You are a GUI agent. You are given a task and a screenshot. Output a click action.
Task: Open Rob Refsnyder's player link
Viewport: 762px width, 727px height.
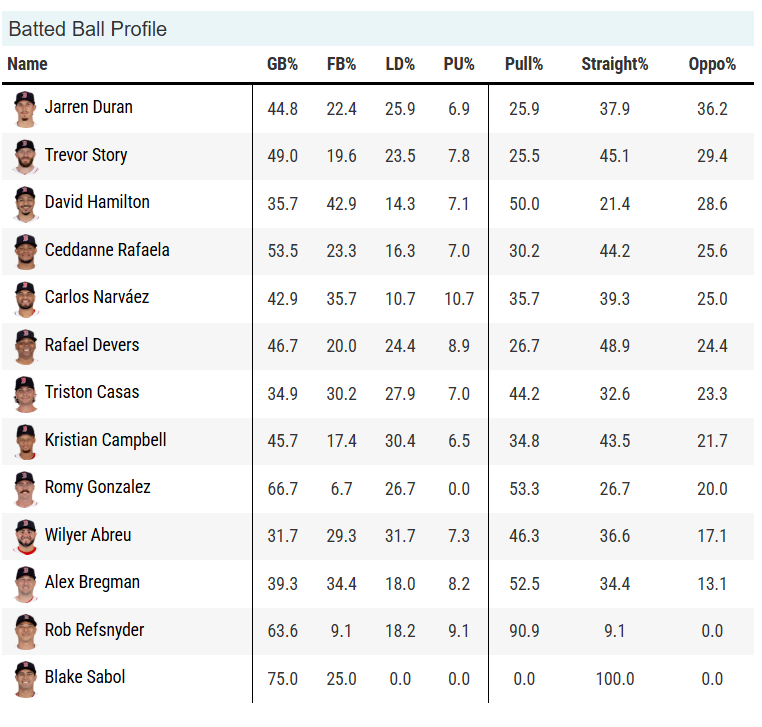pyautogui.click(x=94, y=630)
